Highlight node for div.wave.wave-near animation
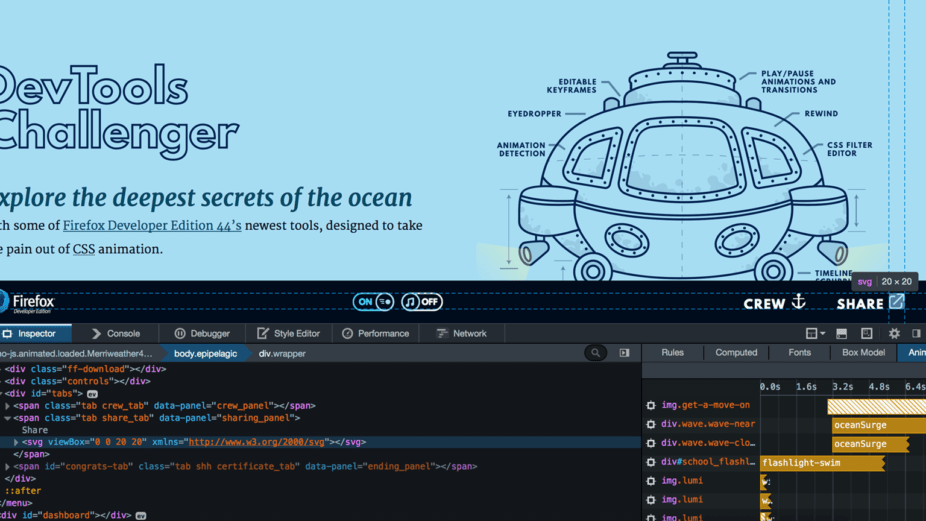The height and width of the screenshot is (521, 926). [651, 424]
